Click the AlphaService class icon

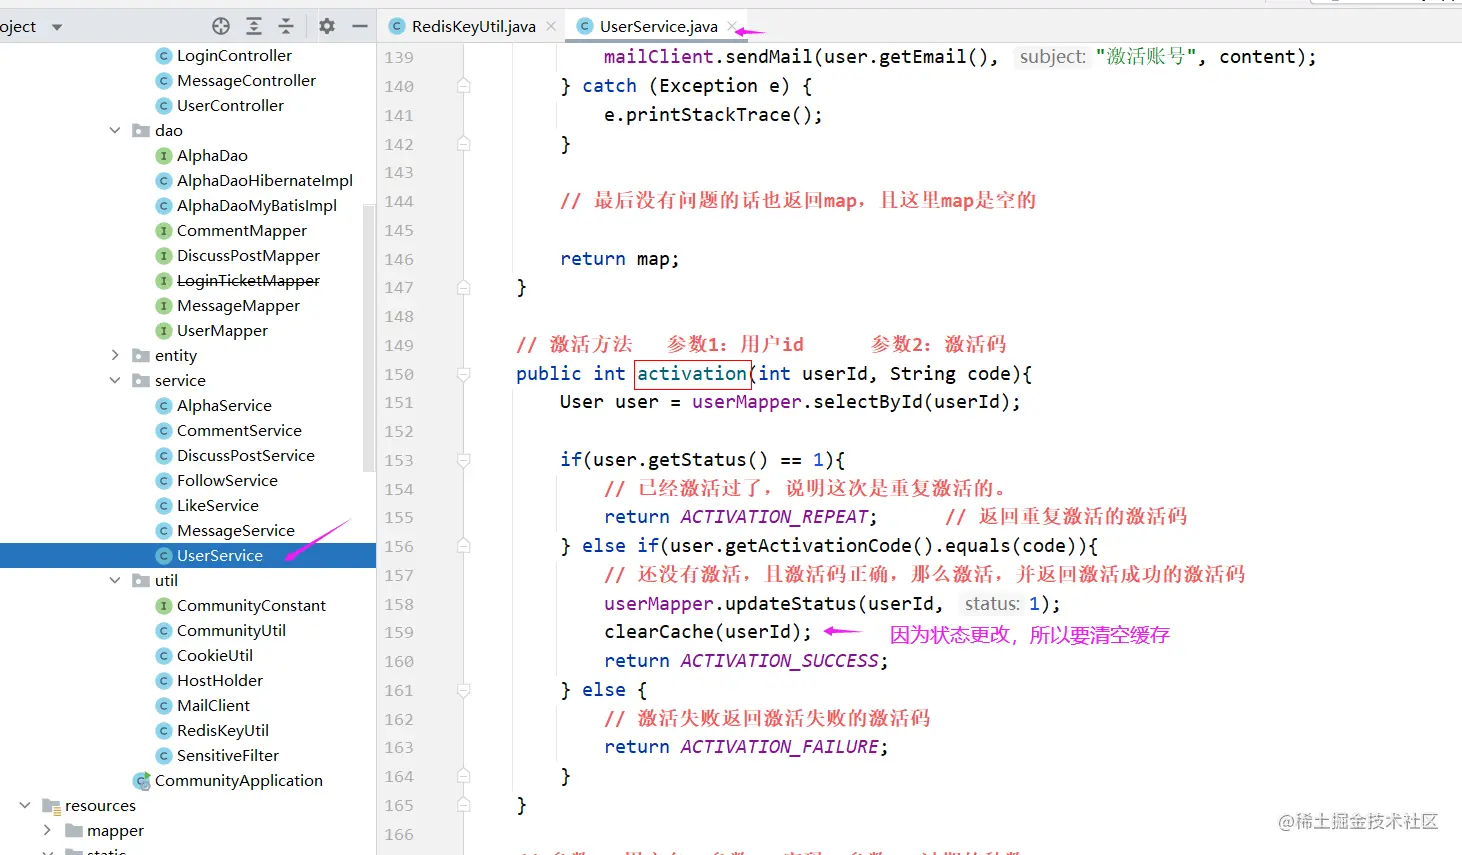[164, 406]
